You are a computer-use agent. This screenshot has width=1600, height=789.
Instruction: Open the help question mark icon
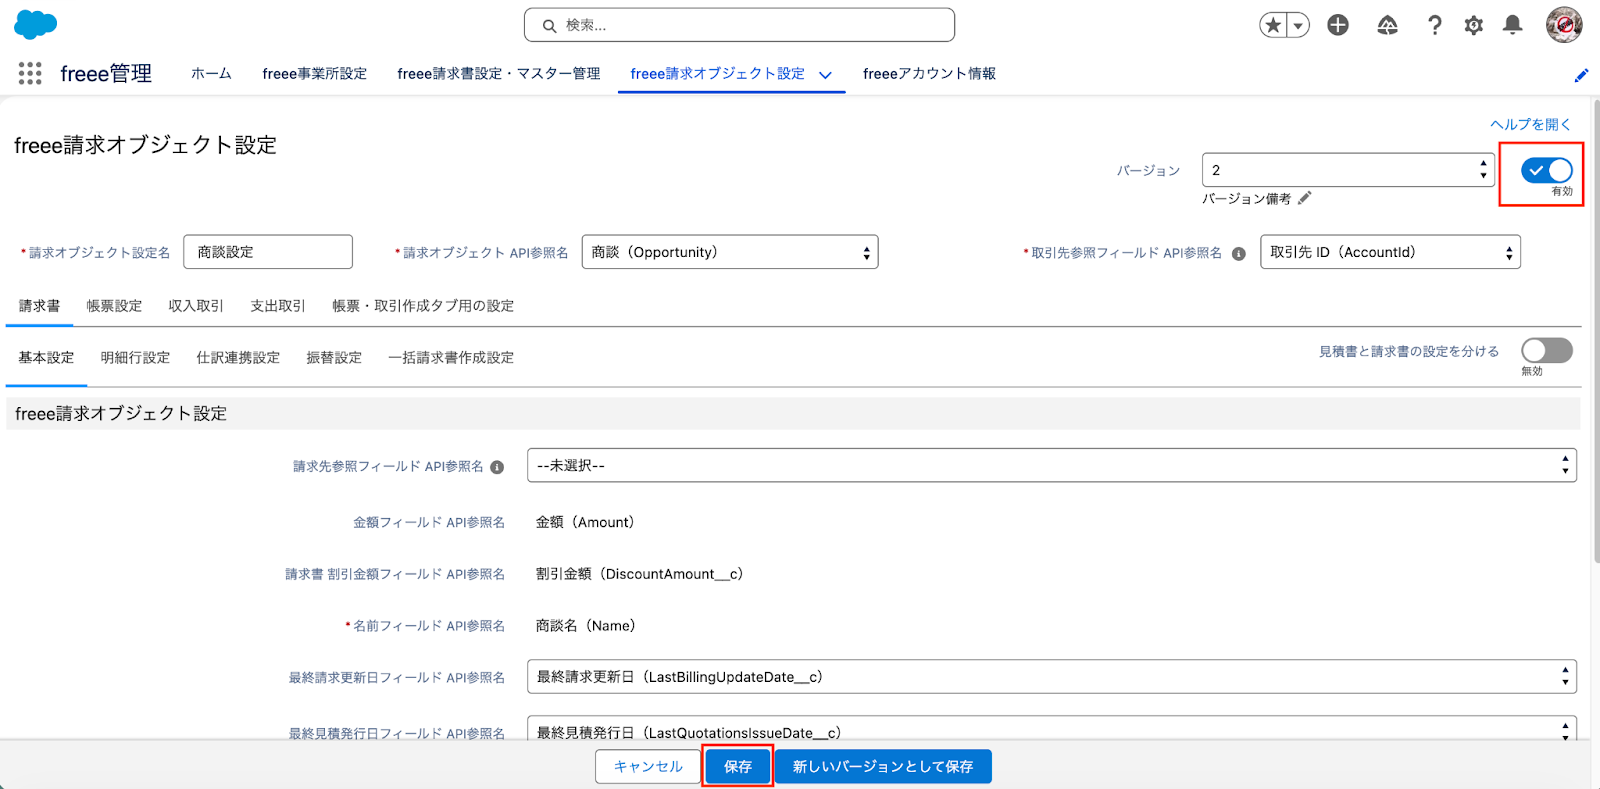(1434, 25)
